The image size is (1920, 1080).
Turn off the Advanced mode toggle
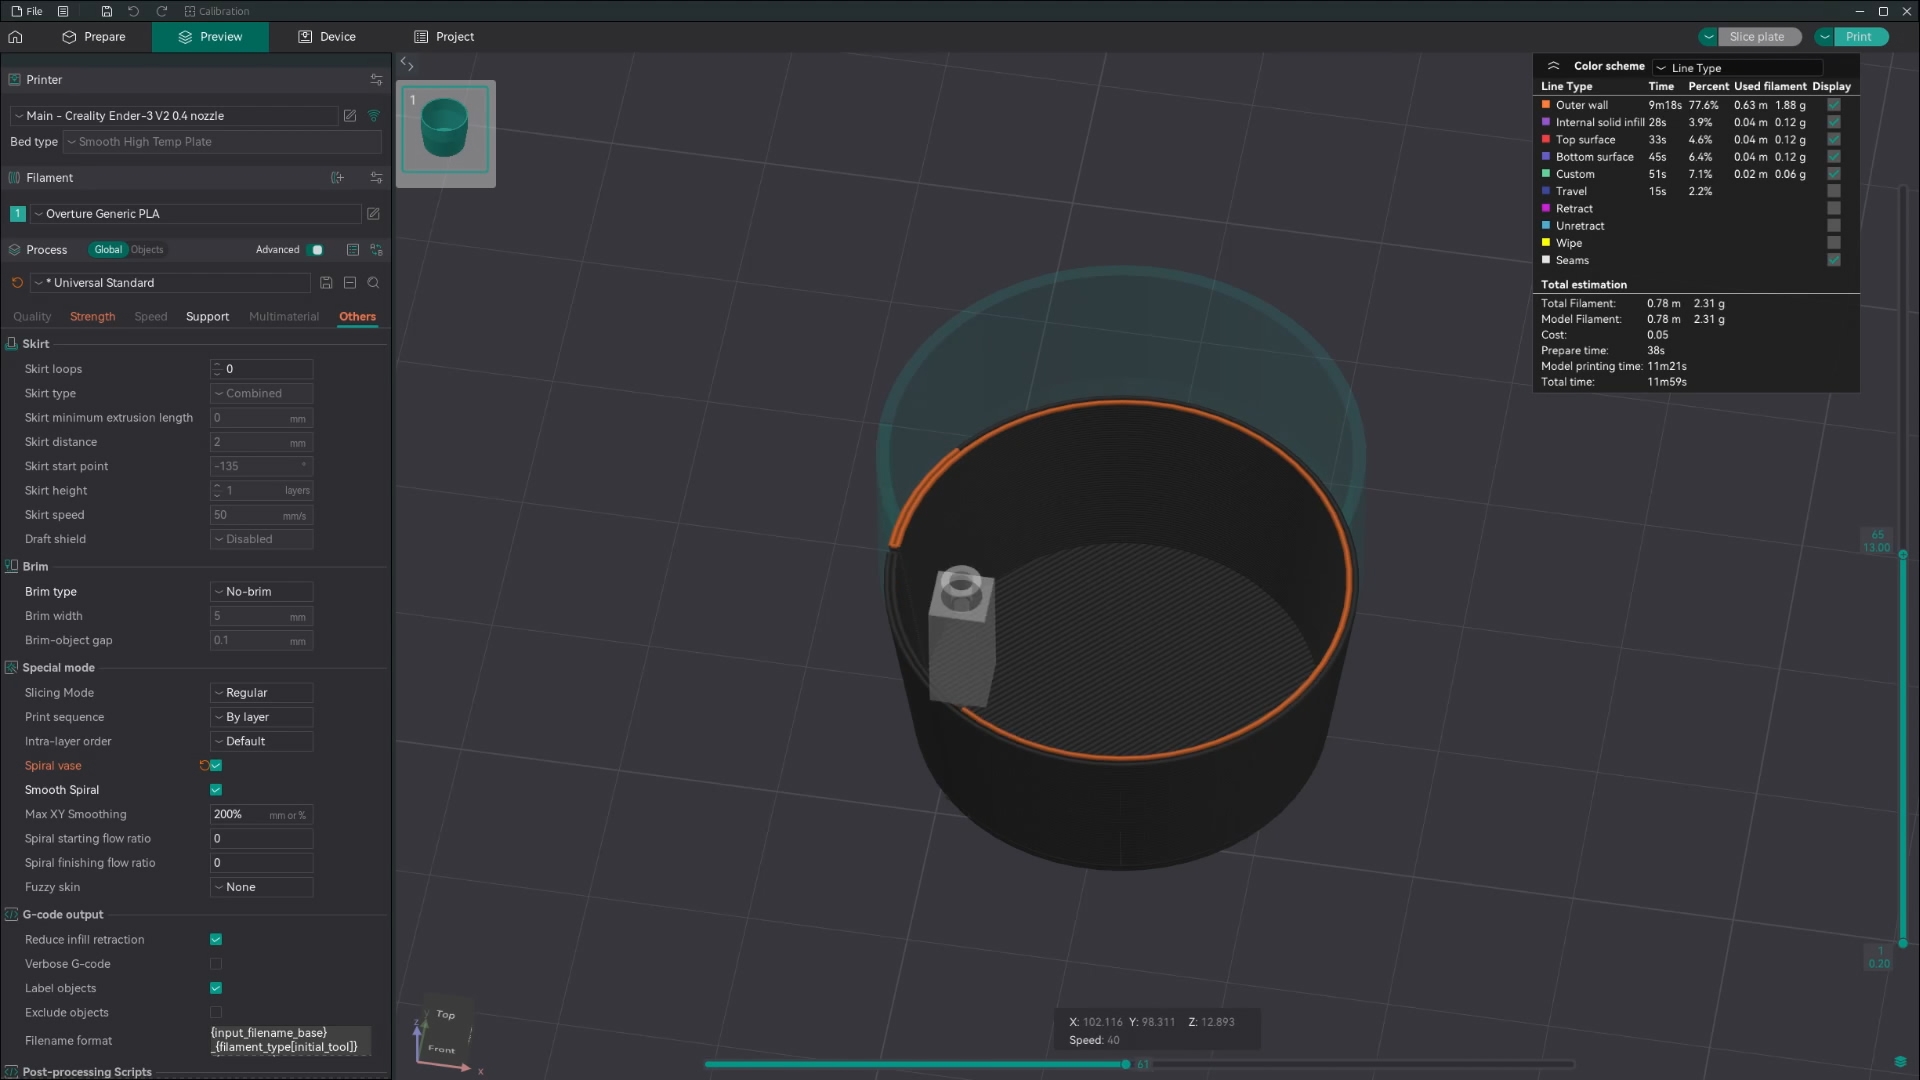point(316,250)
